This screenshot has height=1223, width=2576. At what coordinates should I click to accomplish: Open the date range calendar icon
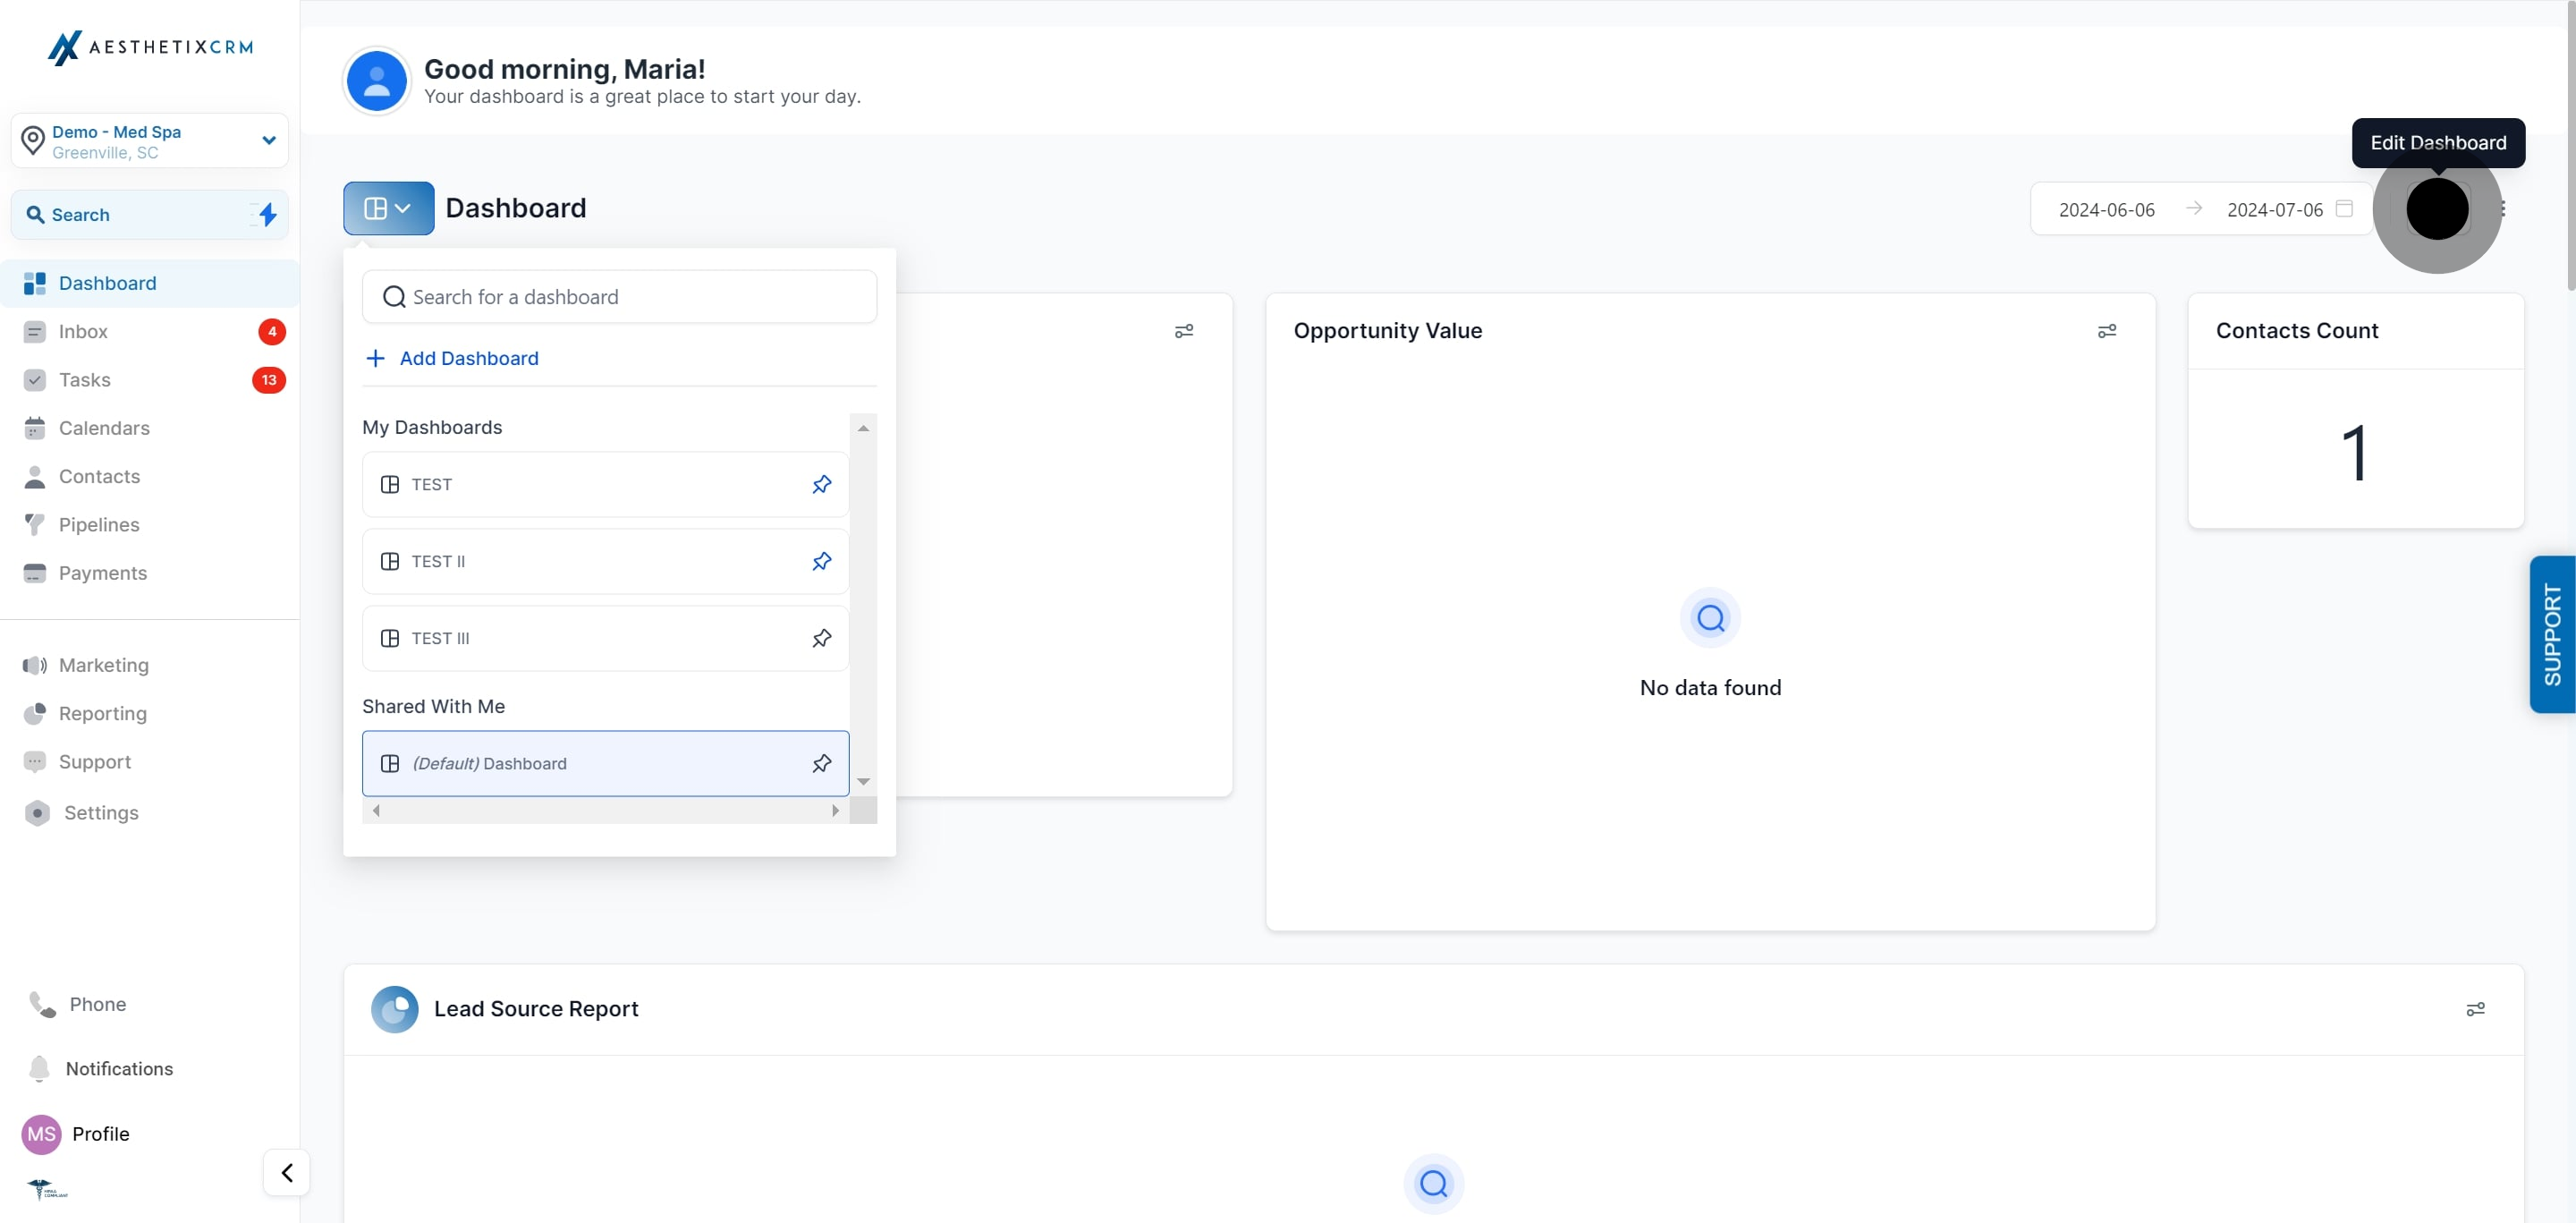tap(2343, 208)
